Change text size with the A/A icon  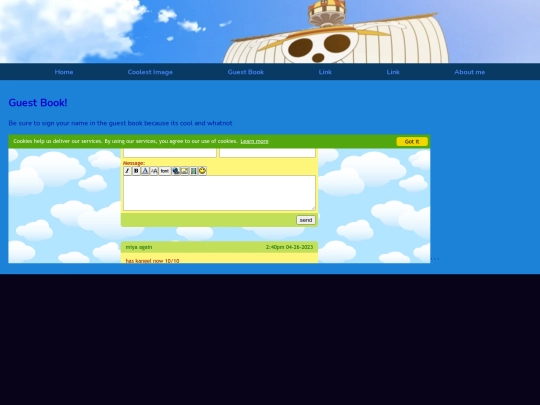(x=154, y=171)
